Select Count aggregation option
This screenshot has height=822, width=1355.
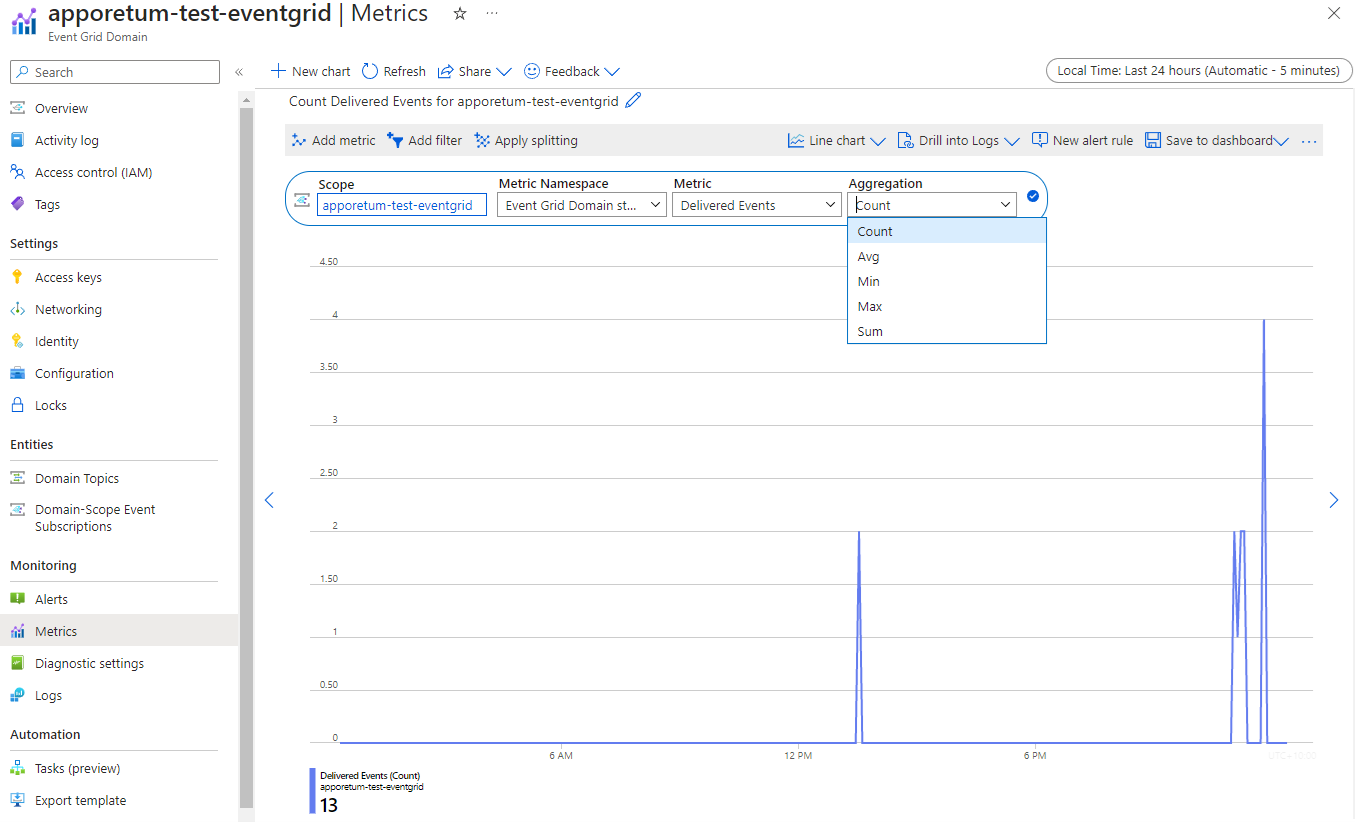pyautogui.click(x=946, y=231)
